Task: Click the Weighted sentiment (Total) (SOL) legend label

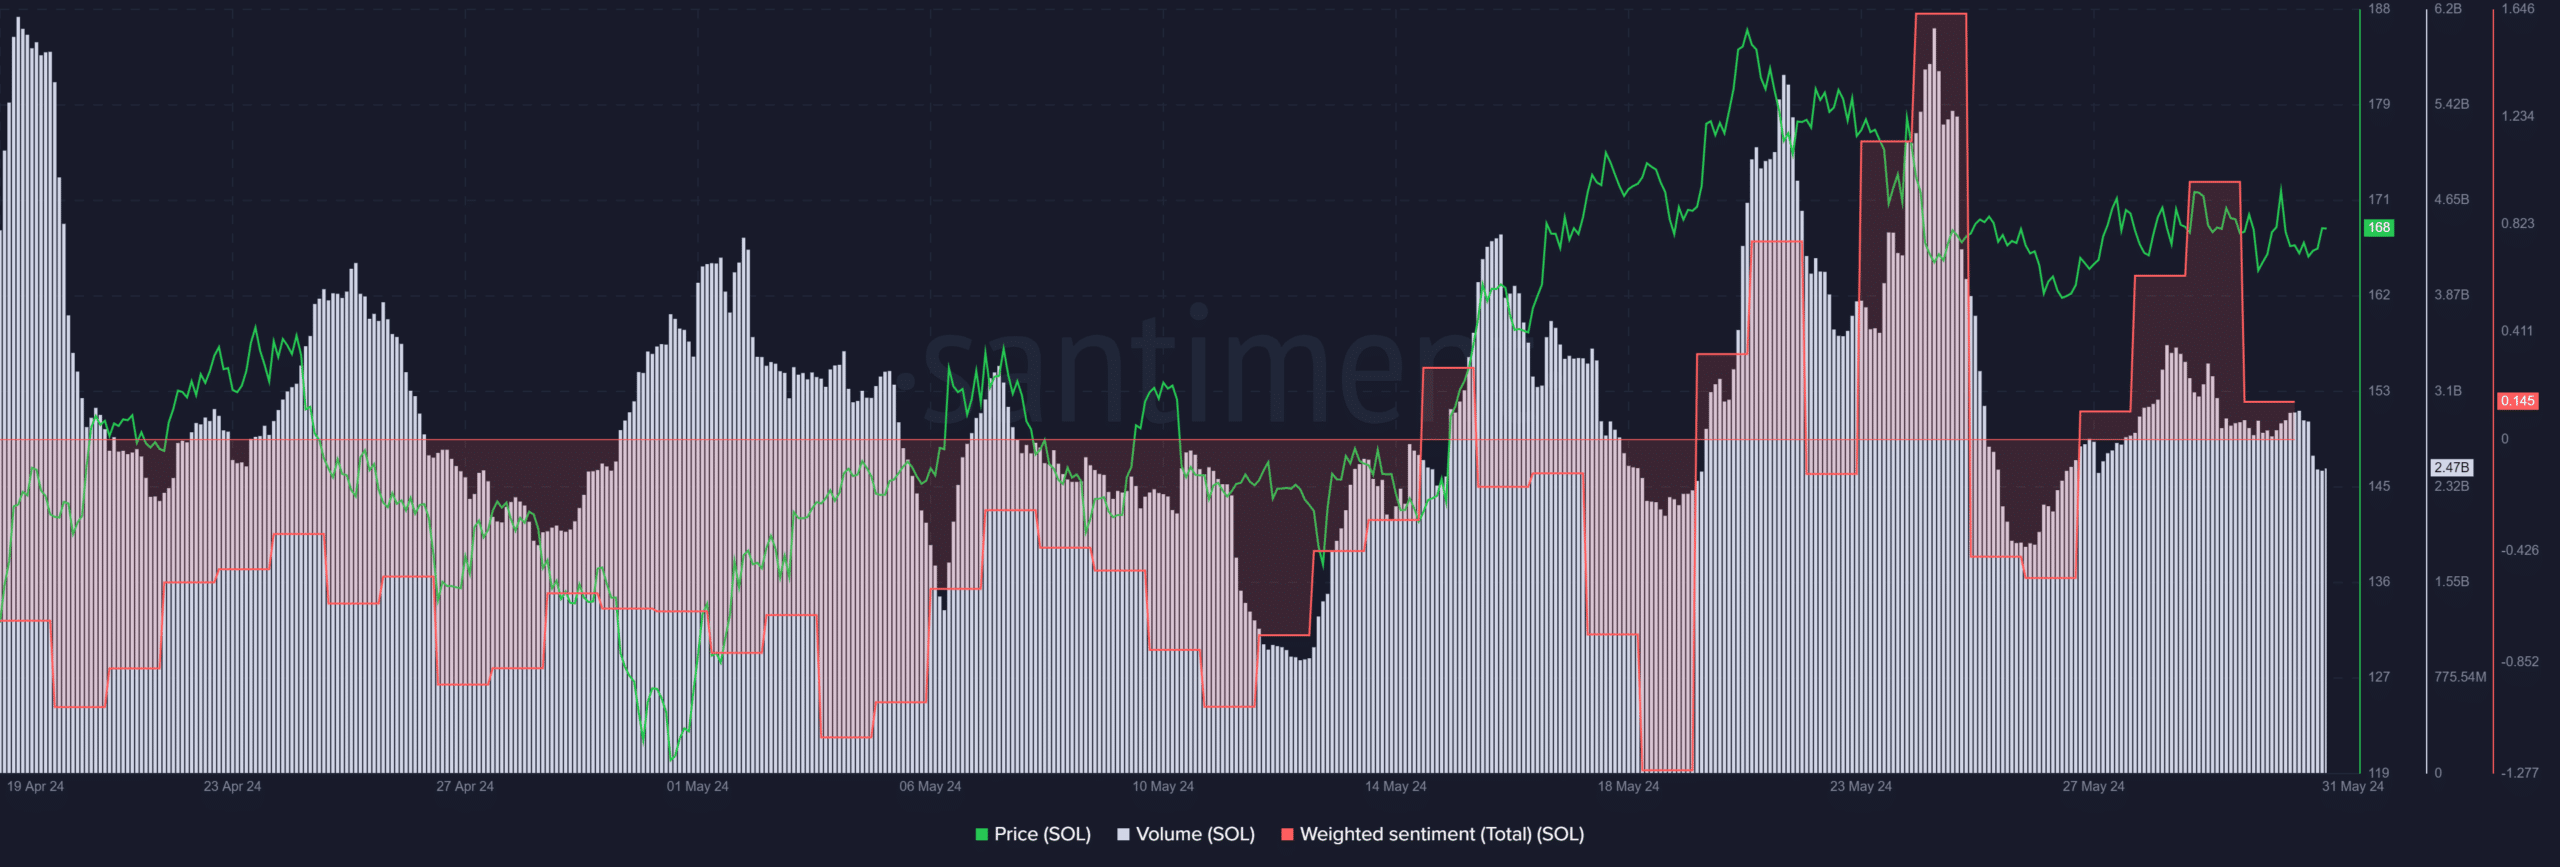Action: 1442,834
